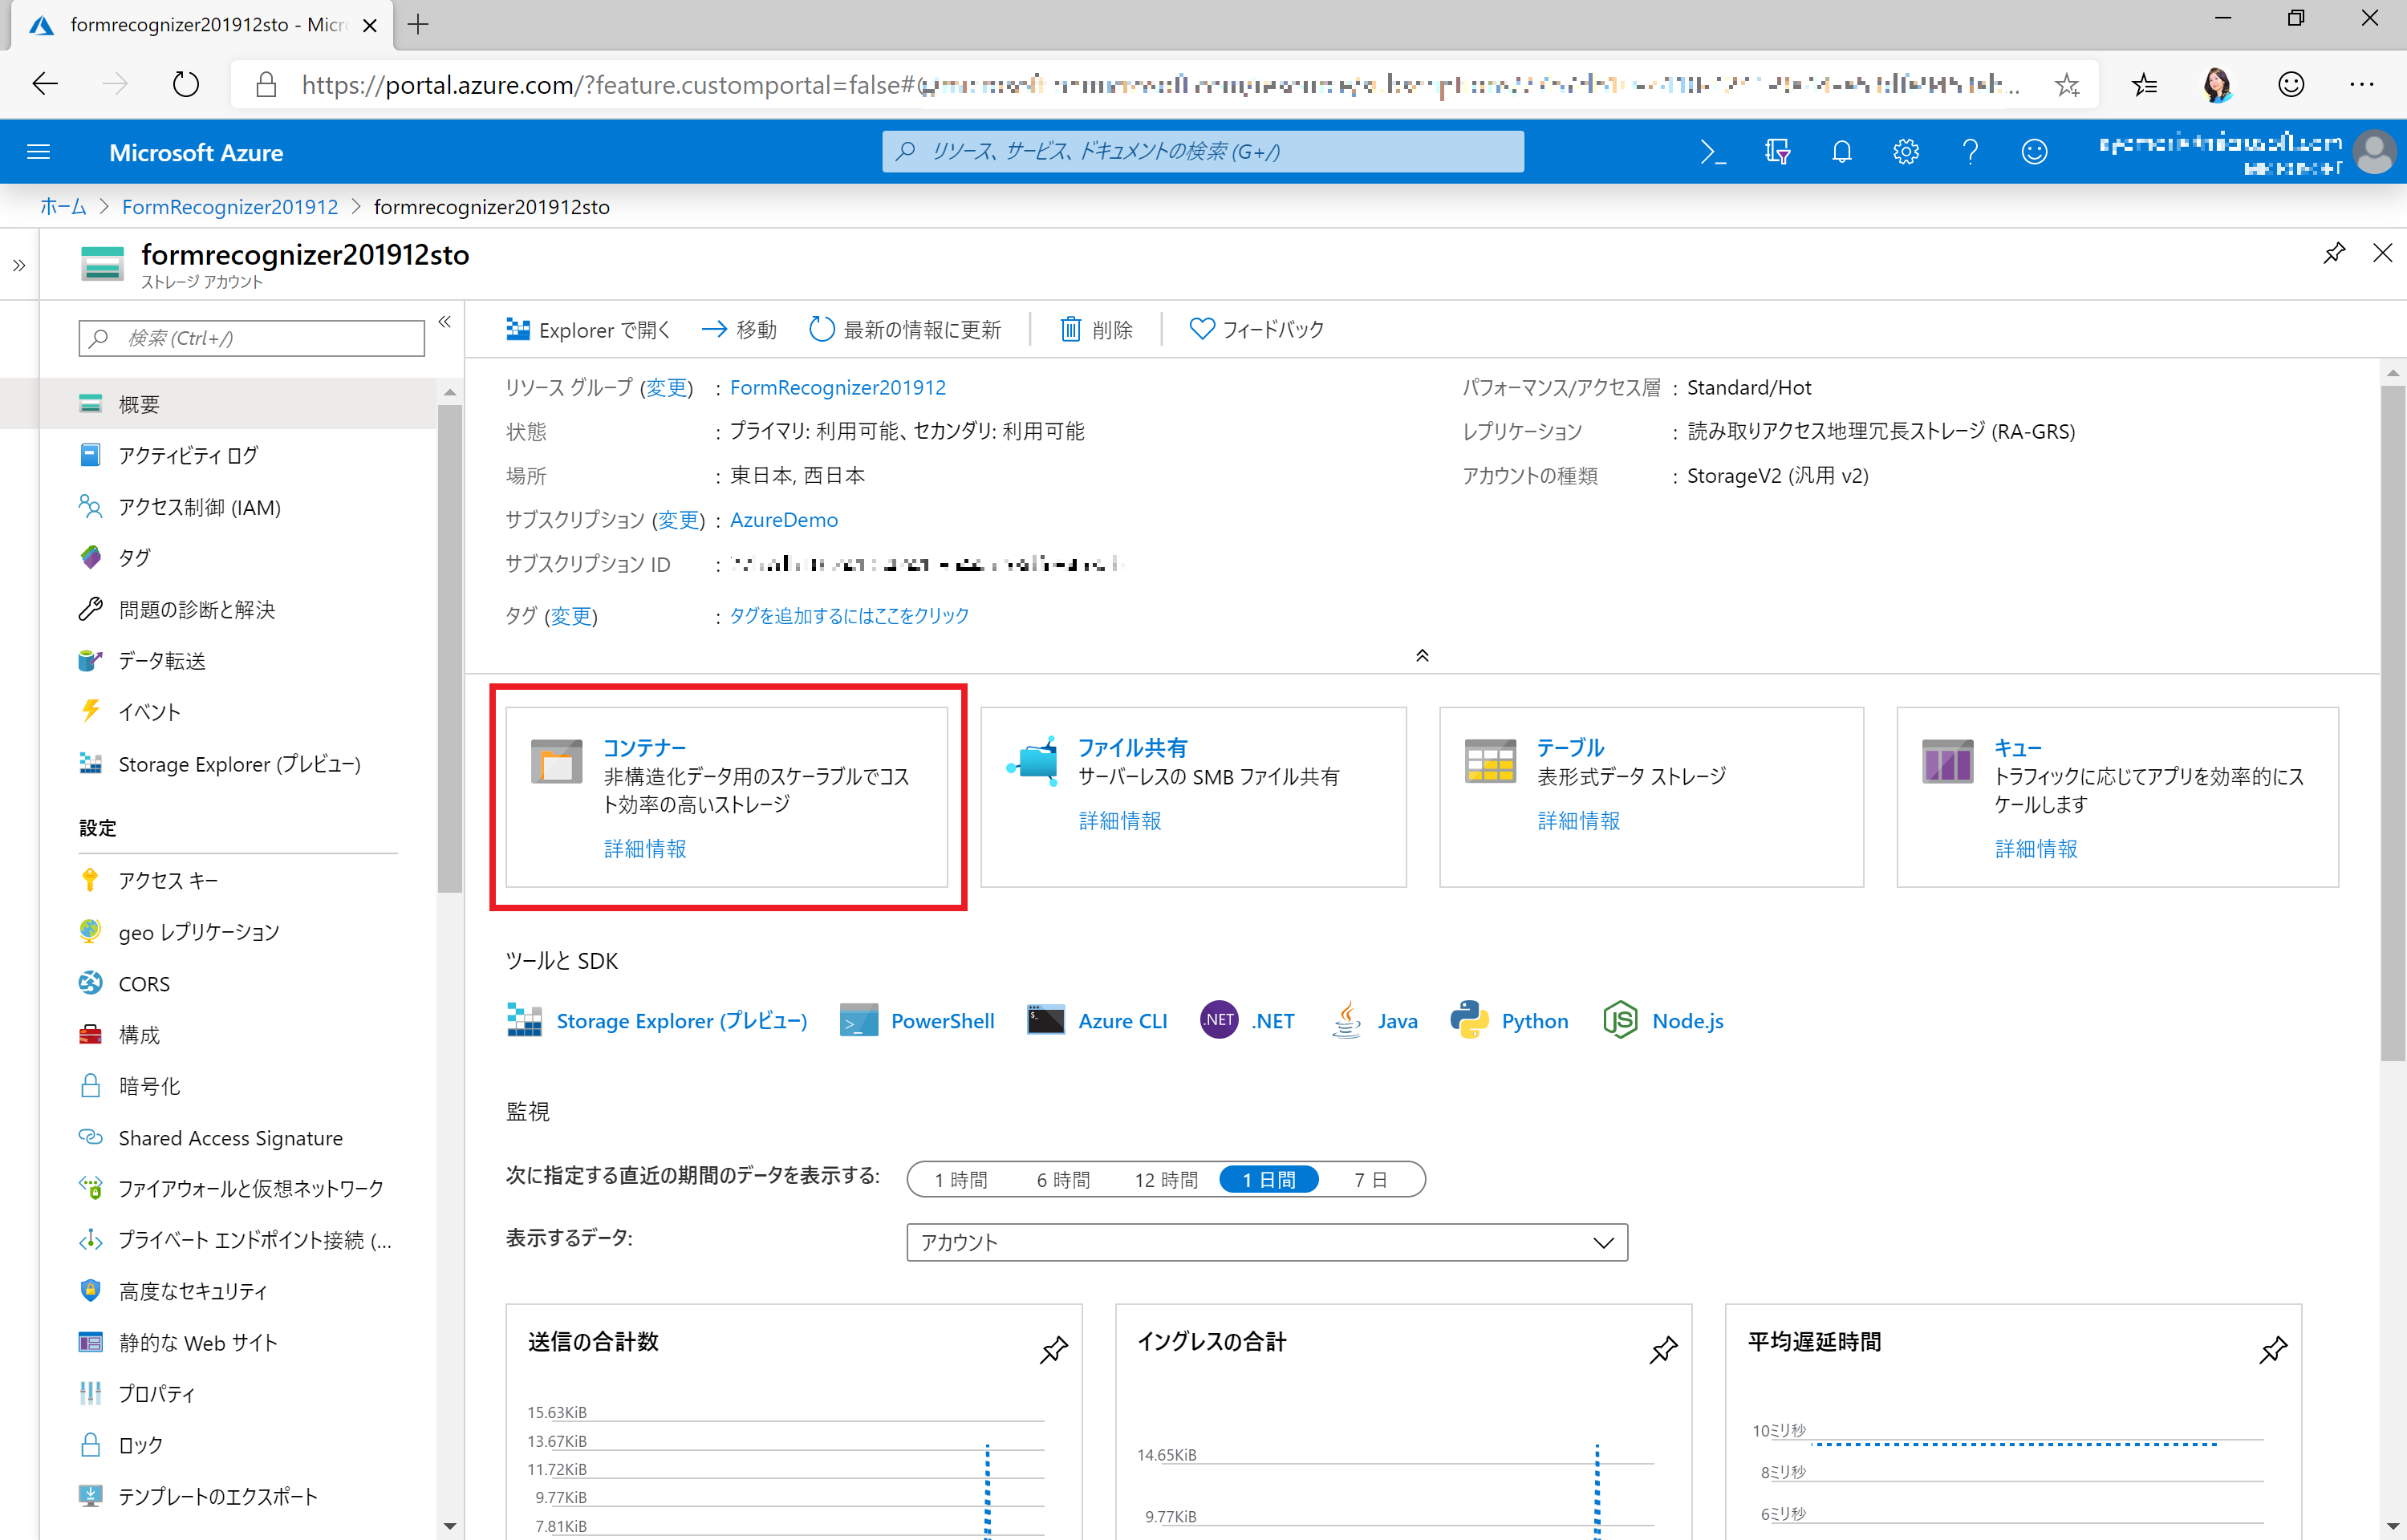2407x1540 pixels.
Task: Click the 削除 trash icon
Action: pos(1070,329)
